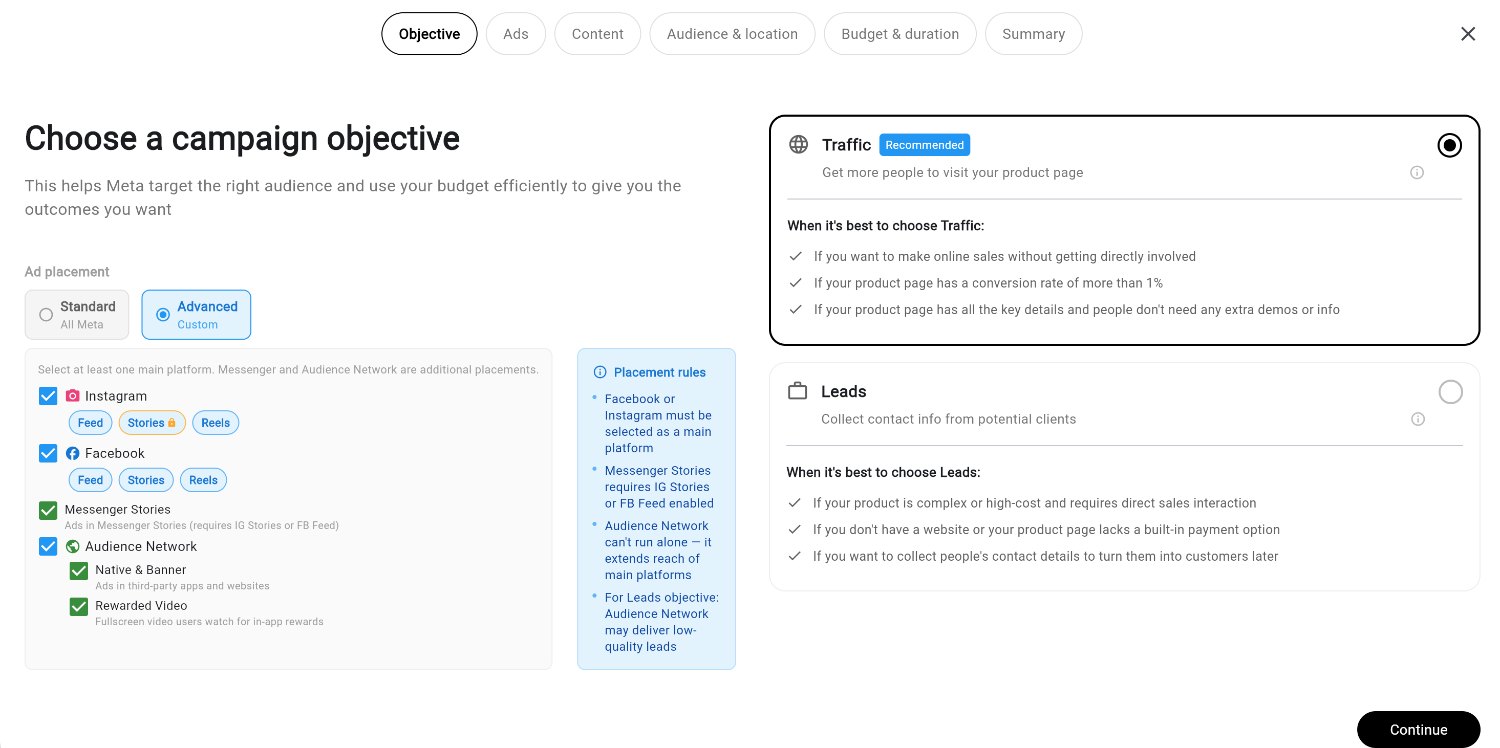This screenshot has width=1500, height=748.
Task: Click the 'collect people's contact details' bullet
Action: [1045, 556]
